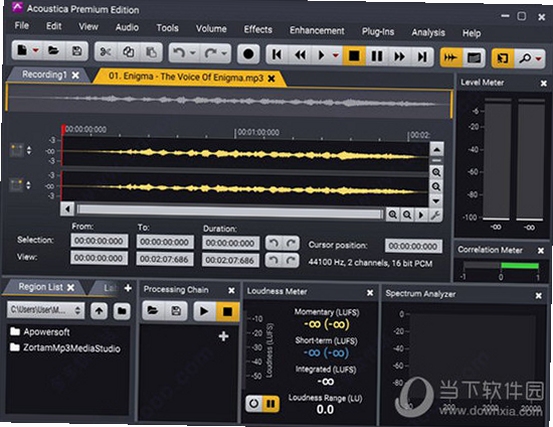Image resolution: width=553 pixels, height=427 pixels.
Task: Open the Analysis menu
Action: pyautogui.click(x=428, y=32)
